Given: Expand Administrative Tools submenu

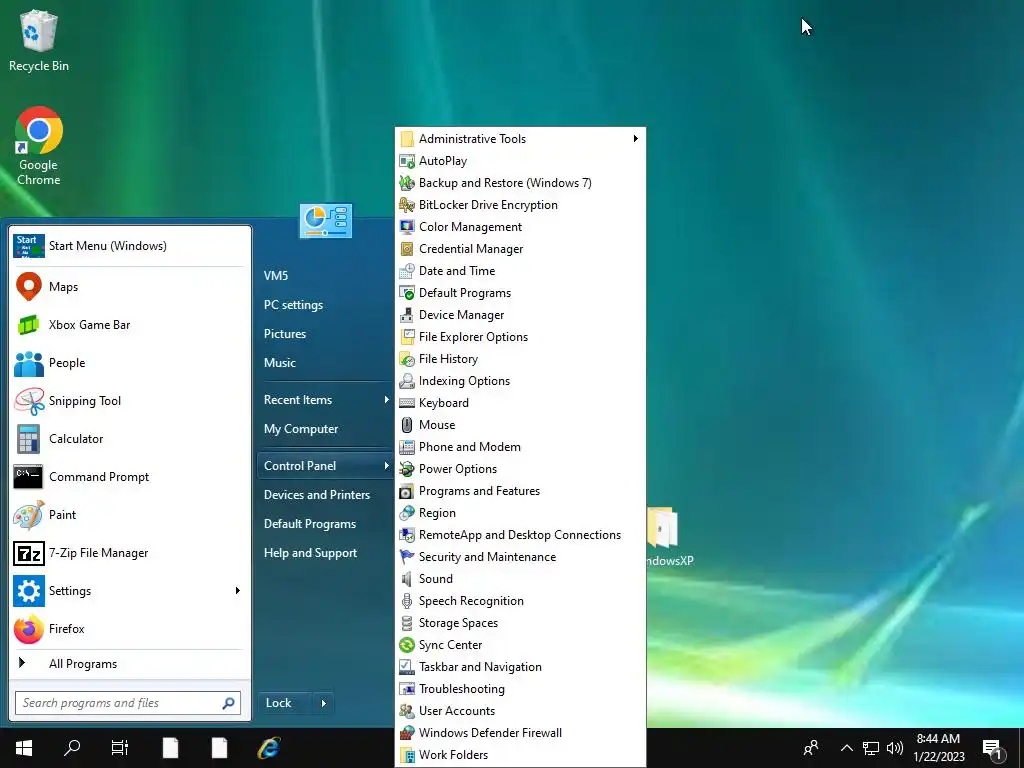Looking at the screenshot, I should pyautogui.click(x=635, y=138).
